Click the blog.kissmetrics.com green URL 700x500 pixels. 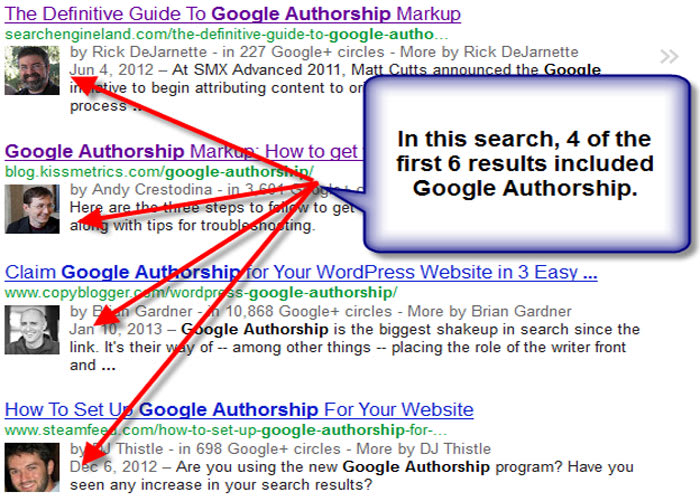coord(159,172)
